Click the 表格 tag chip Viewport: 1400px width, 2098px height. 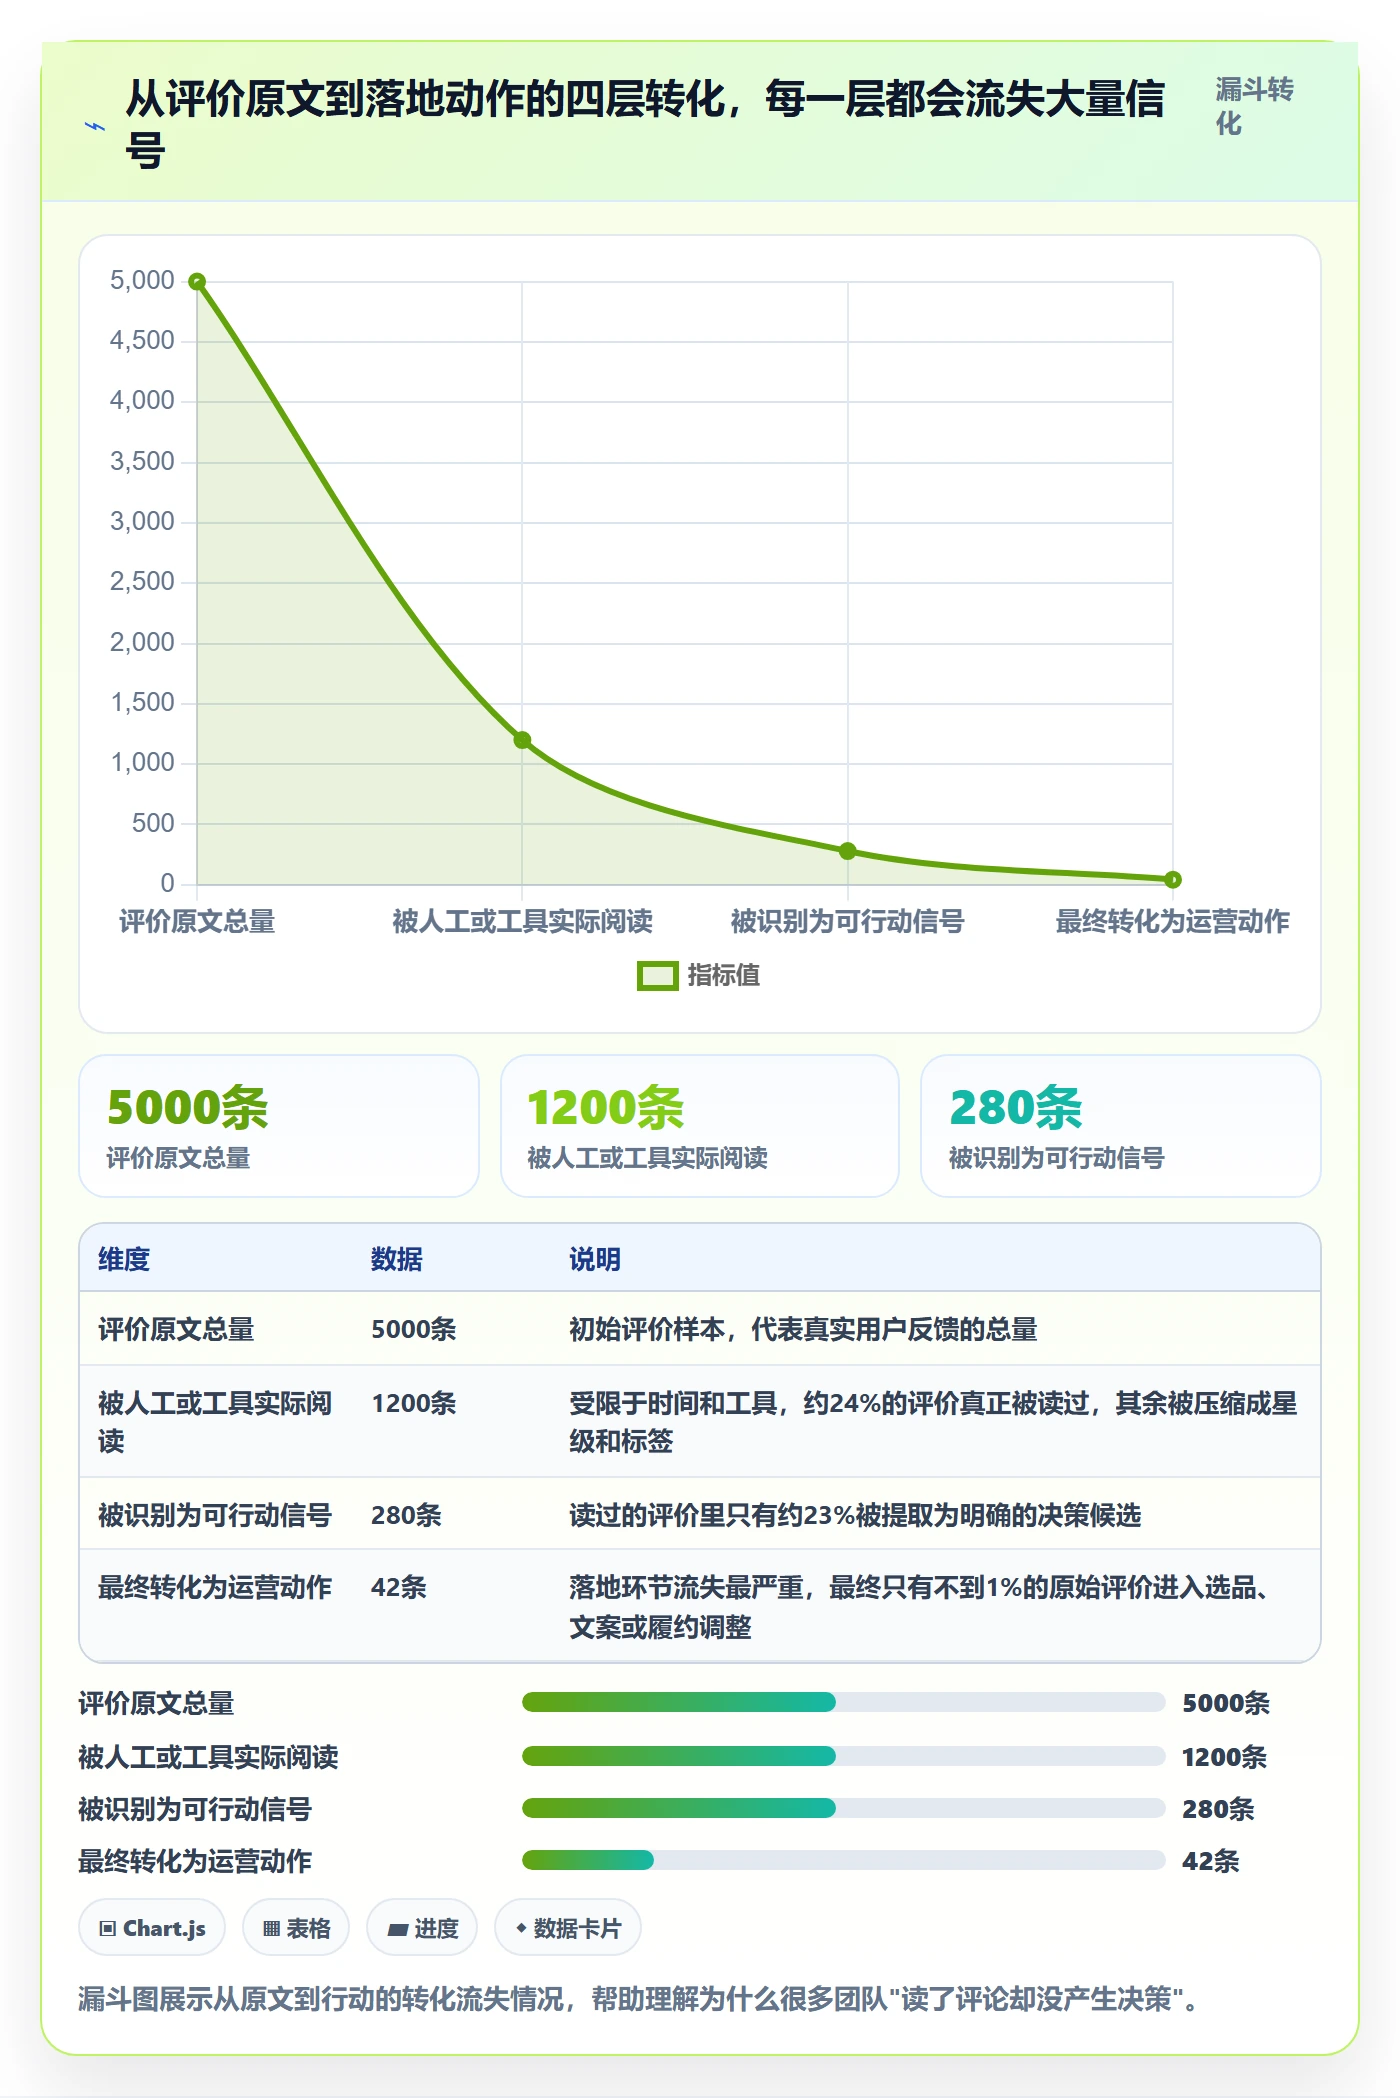[x=296, y=1928]
